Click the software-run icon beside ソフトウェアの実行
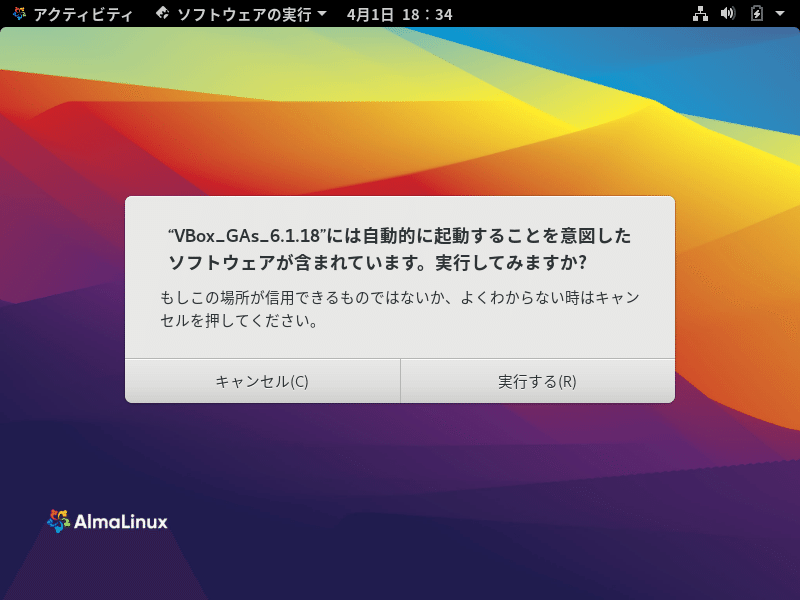This screenshot has width=800, height=600. (x=163, y=13)
